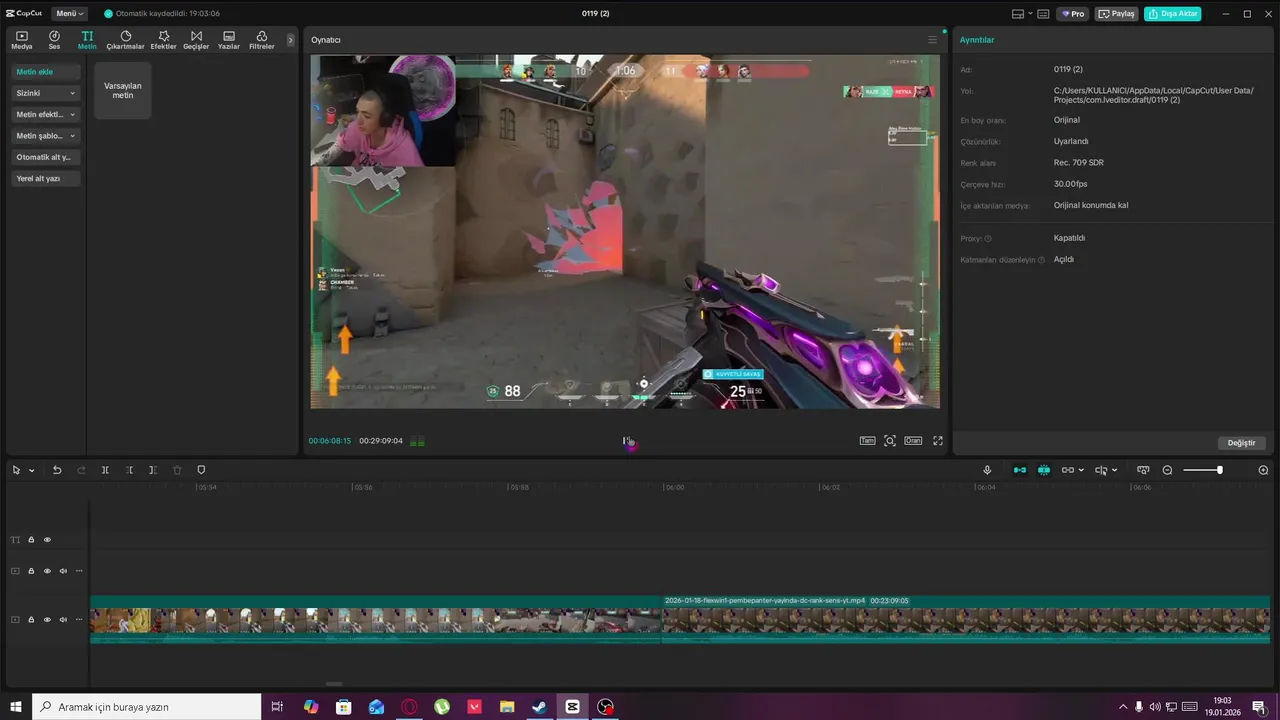Open the Medya tab
The image size is (1280, 720).
tap(22, 40)
